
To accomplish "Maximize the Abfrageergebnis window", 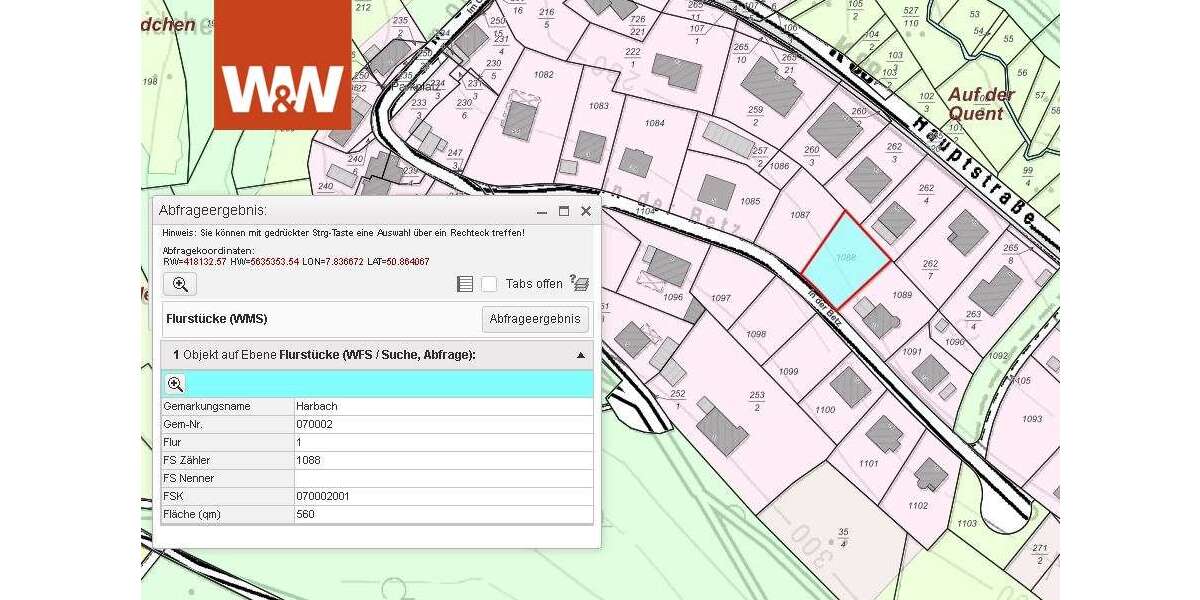I will (564, 211).
